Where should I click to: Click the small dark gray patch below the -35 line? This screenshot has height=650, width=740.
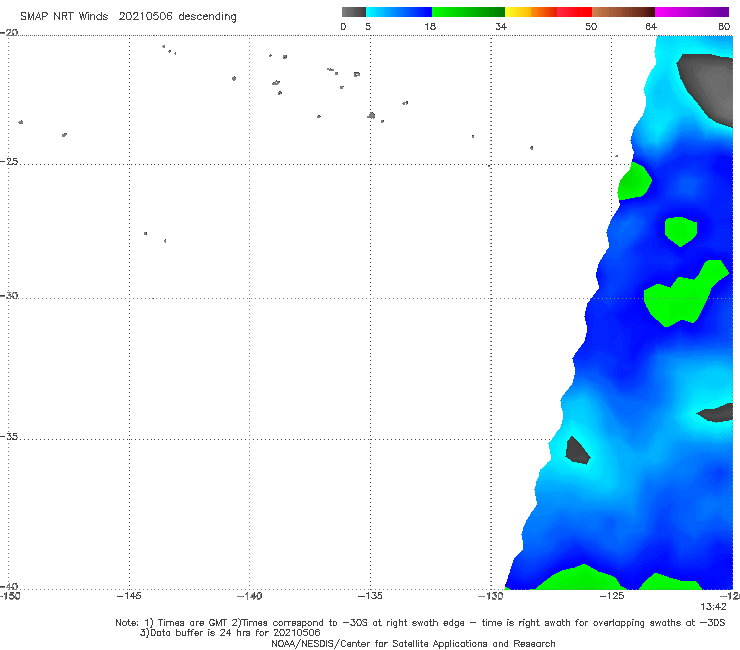pos(577,451)
